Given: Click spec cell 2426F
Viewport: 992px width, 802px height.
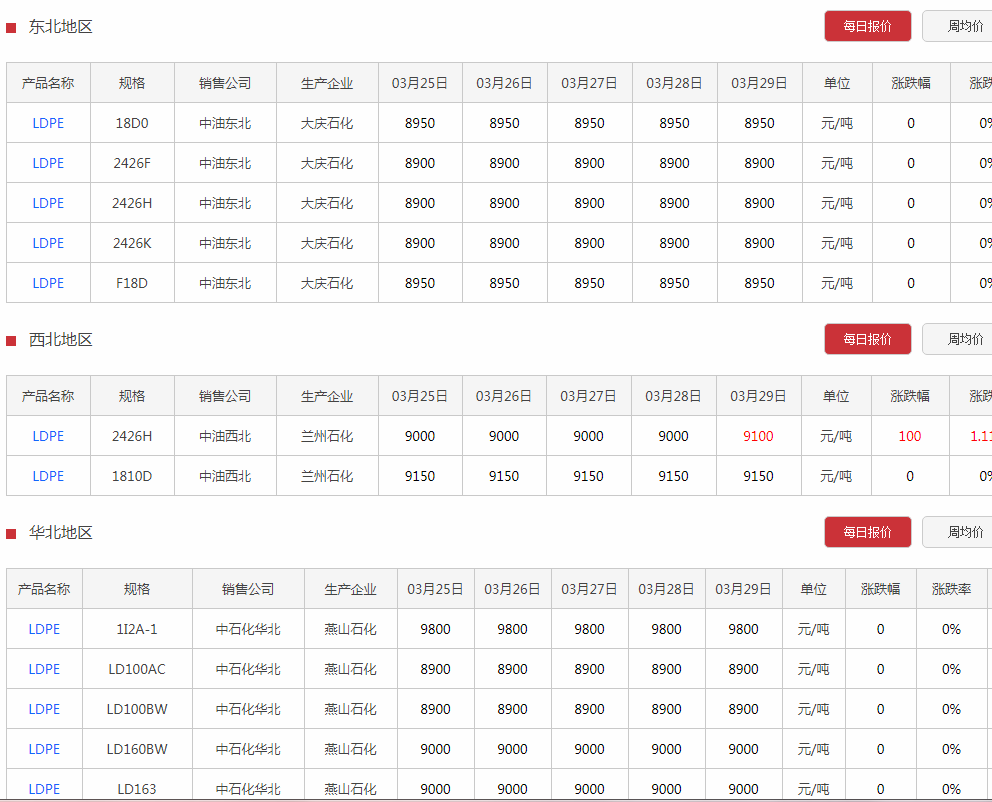Looking at the screenshot, I should click(x=132, y=163).
